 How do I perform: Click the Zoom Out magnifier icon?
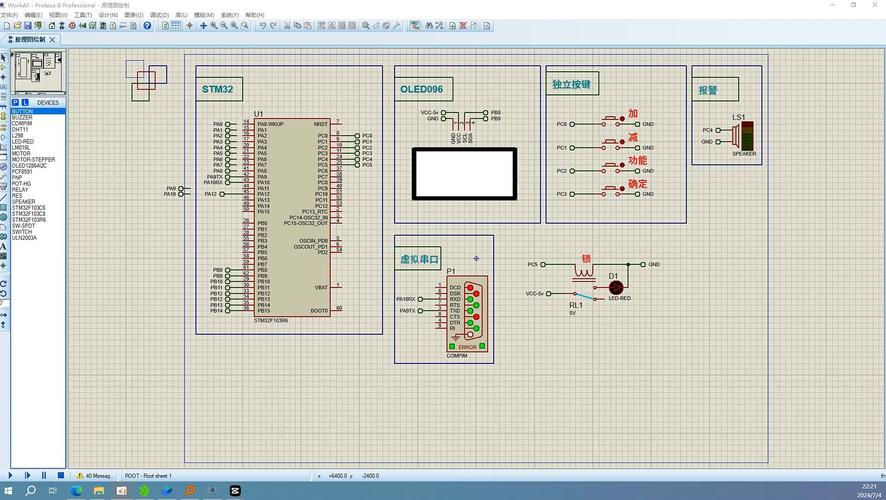coord(224,25)
